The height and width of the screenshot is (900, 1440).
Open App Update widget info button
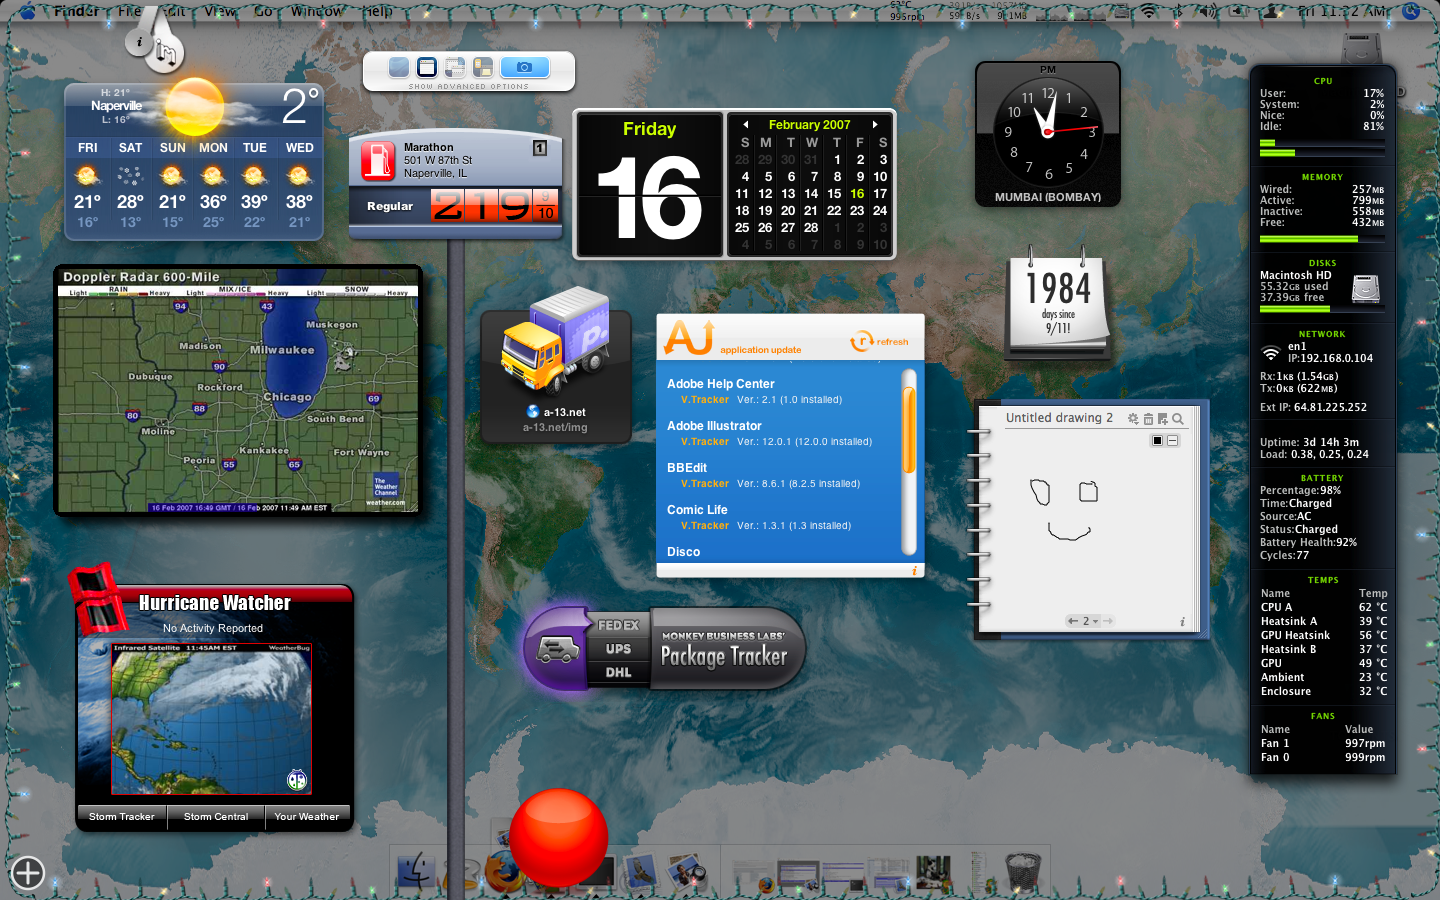click(914, 571)
